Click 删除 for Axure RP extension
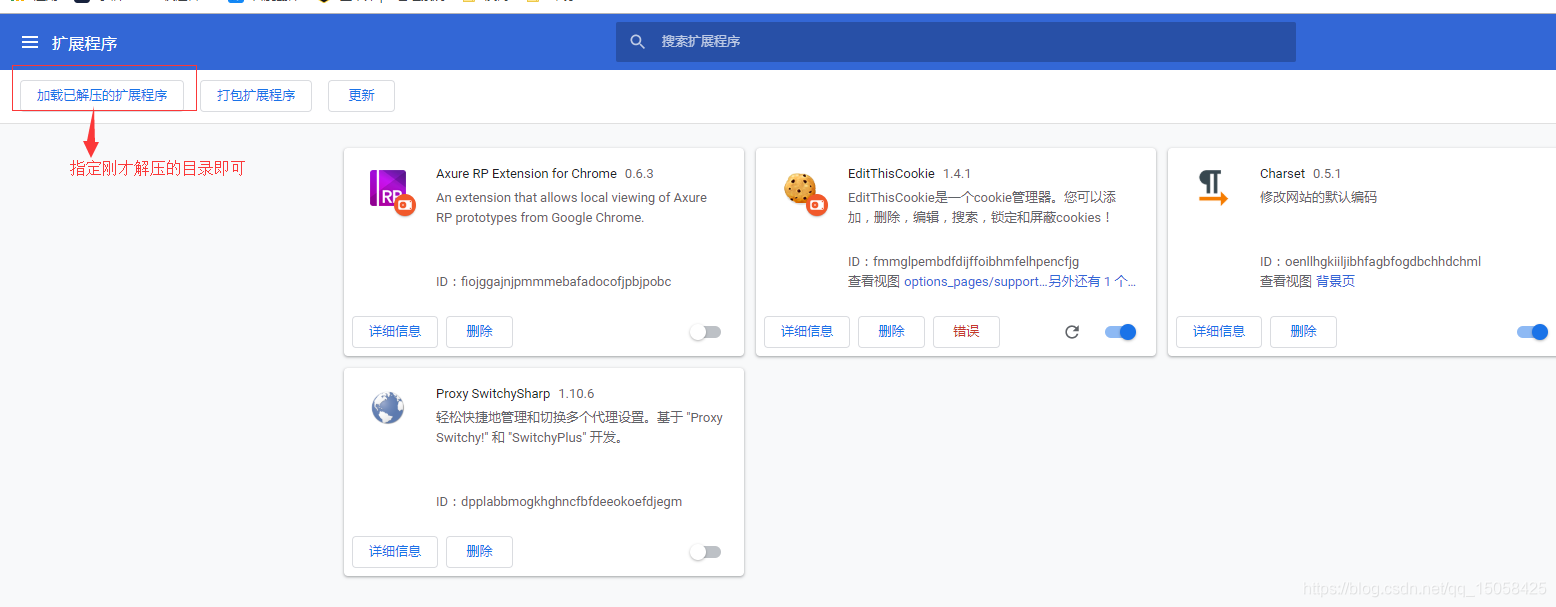Viewport: 1556px width, 607px height. point(479,332)
